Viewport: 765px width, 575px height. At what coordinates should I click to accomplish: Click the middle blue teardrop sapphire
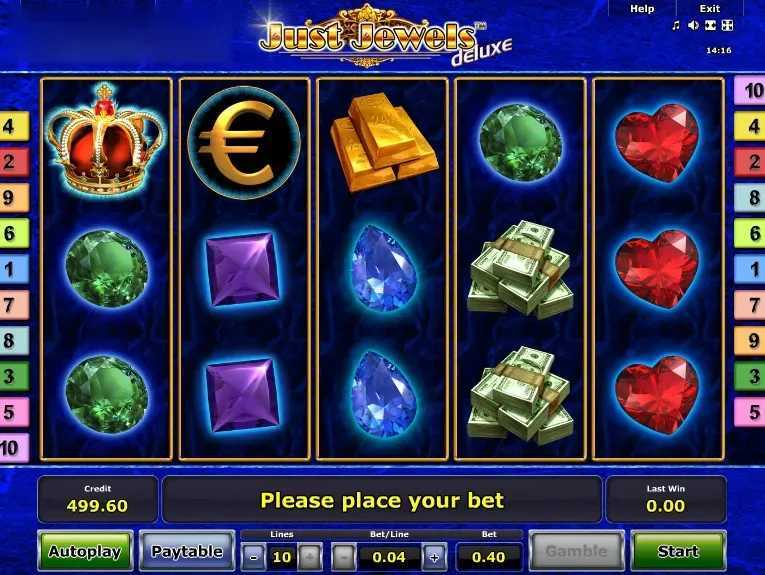coord(384,268)
